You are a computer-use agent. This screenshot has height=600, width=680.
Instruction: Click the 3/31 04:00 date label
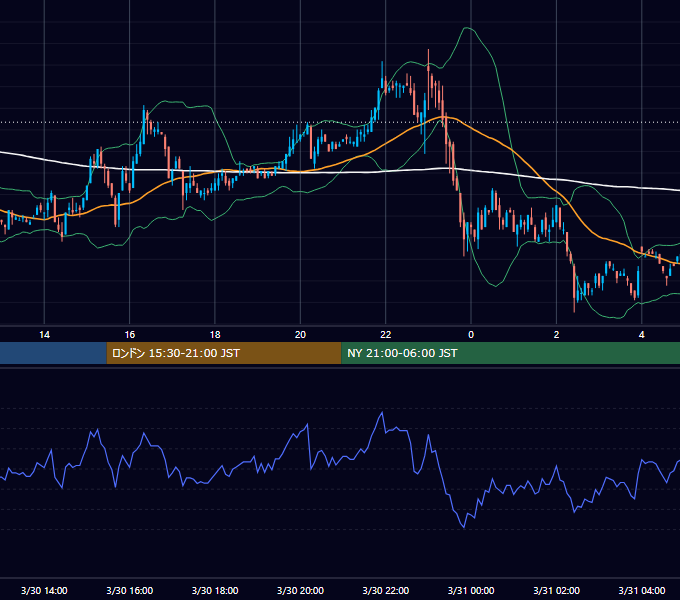point(641,590)
